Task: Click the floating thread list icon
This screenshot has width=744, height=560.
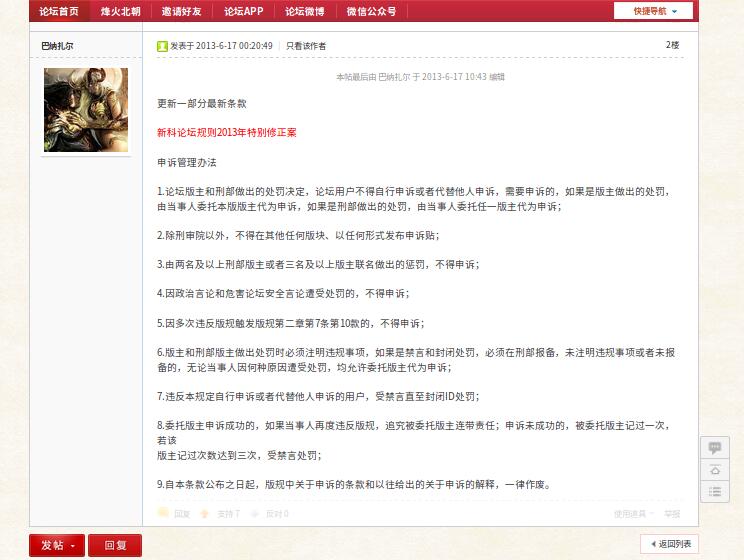Action: point(714,491)
